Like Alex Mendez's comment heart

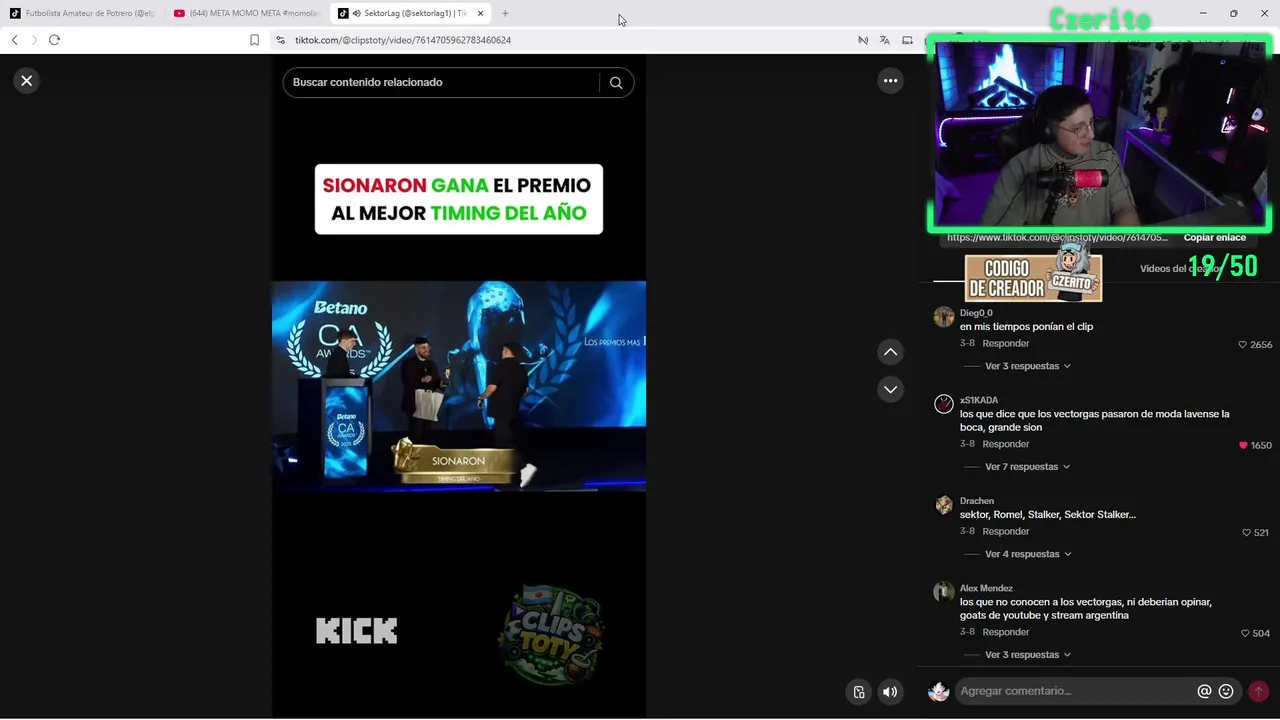1245,633
